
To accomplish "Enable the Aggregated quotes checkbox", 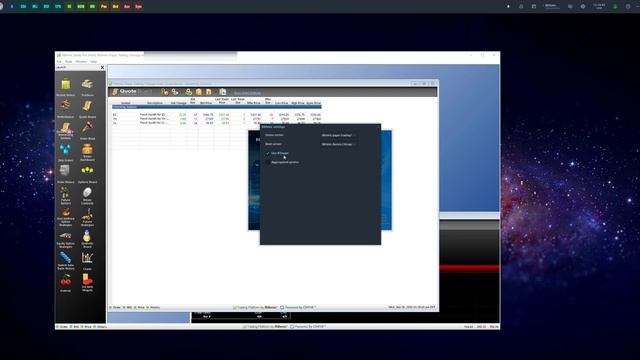I will pos(268,162).
